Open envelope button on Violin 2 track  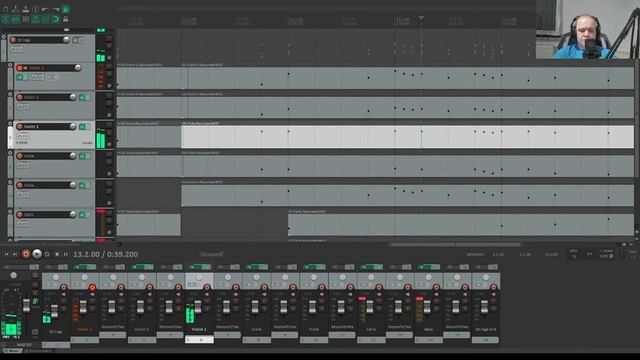tap(23, 136)
